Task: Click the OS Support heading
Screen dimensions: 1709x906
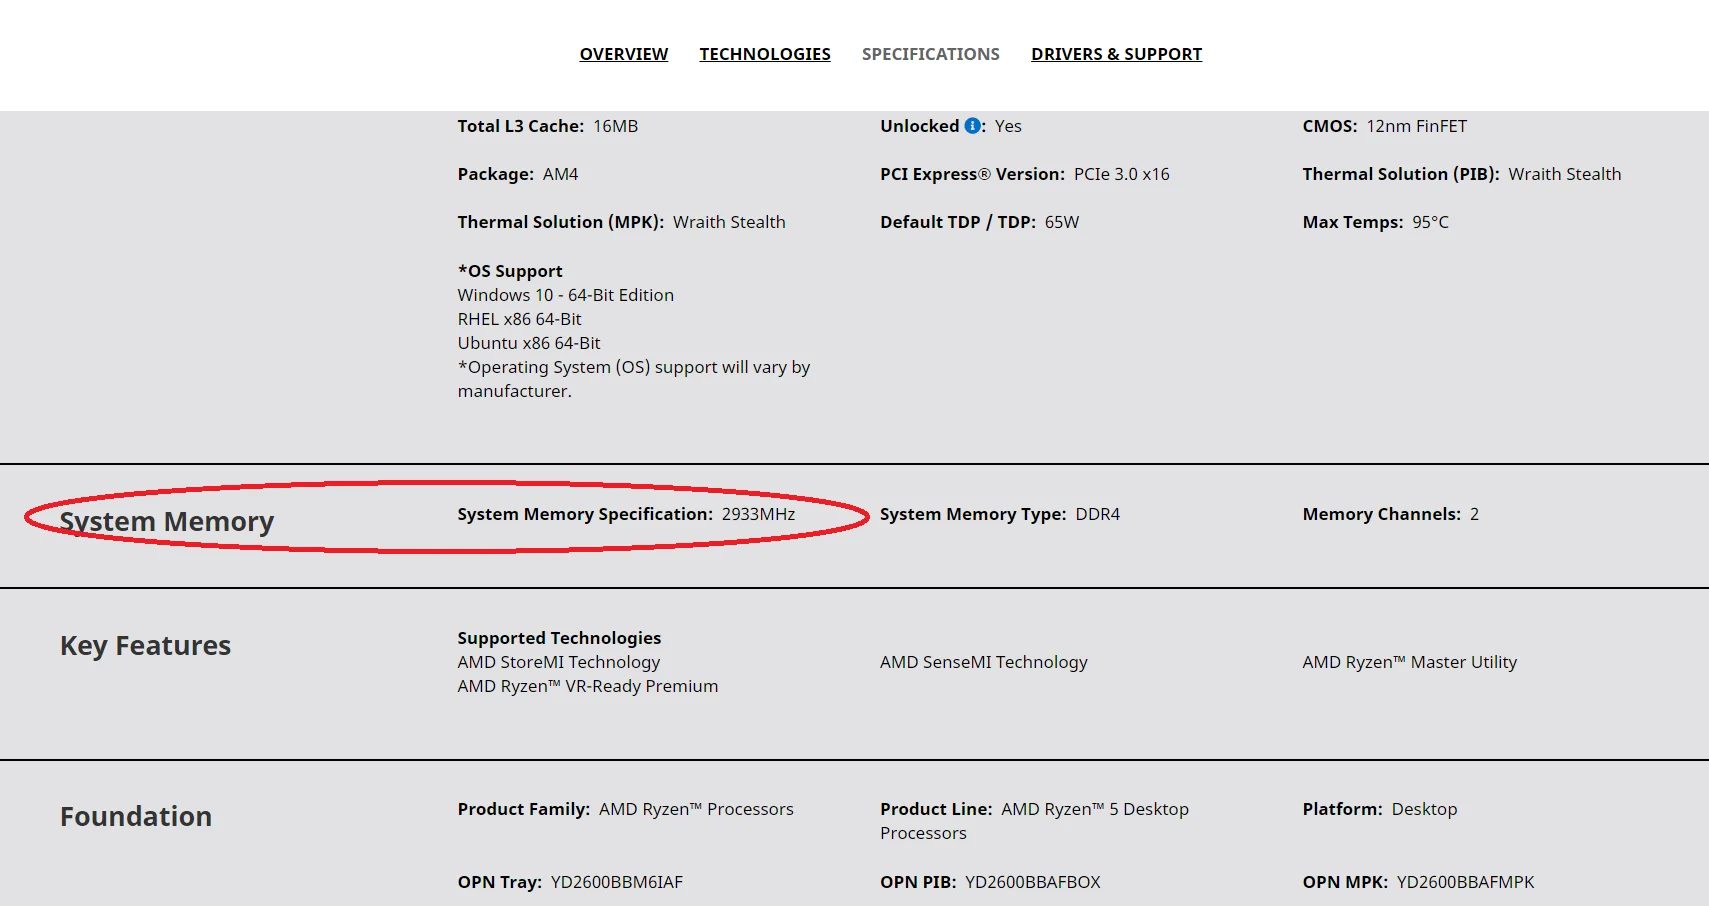Action: pyautogui.click(x=510, y=271)
